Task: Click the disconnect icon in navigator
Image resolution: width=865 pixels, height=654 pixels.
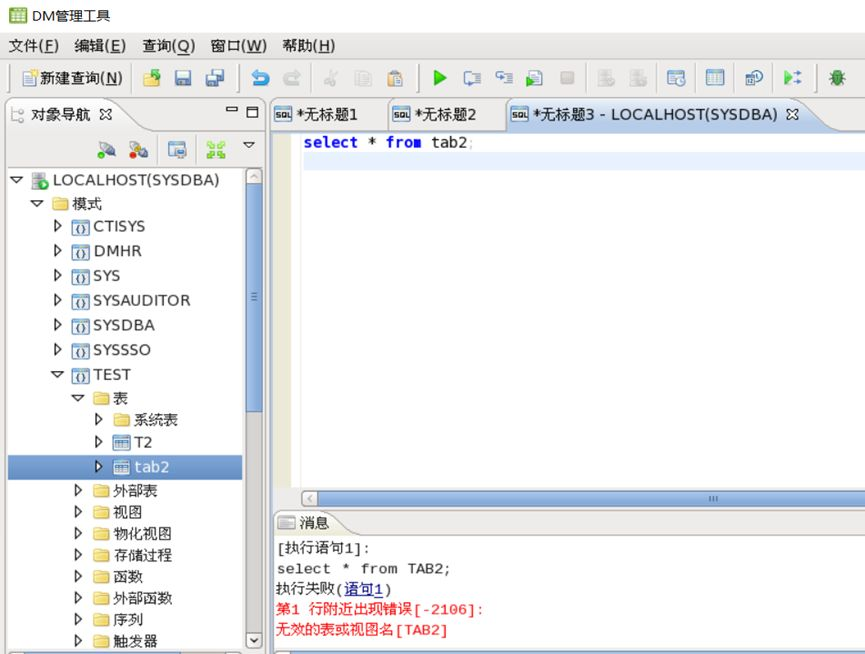Action: [138, 149]
